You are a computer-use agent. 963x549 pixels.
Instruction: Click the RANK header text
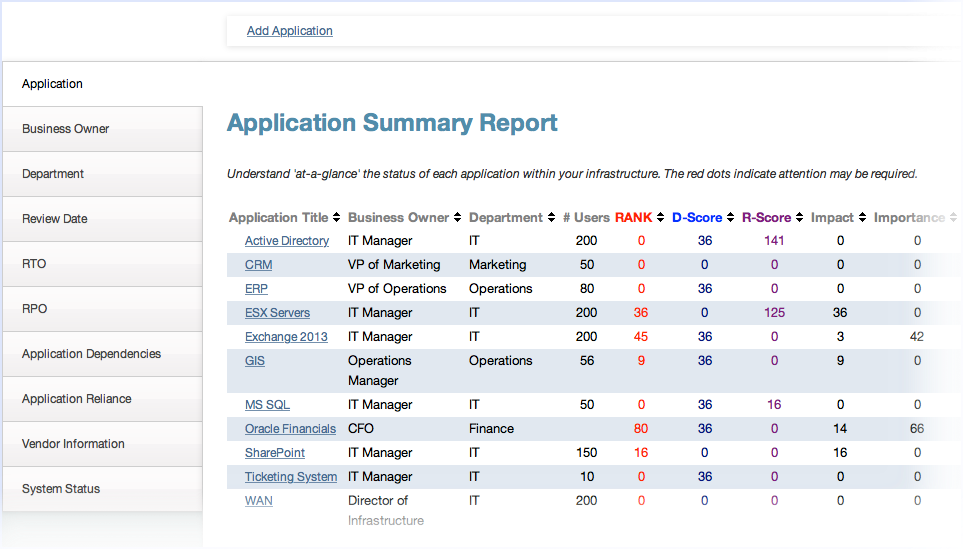(x=633, y=217)
